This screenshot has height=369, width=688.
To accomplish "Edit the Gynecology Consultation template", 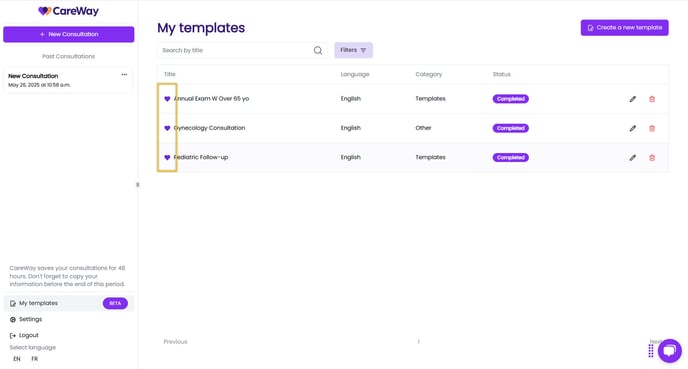I will [x=632, y=128].
